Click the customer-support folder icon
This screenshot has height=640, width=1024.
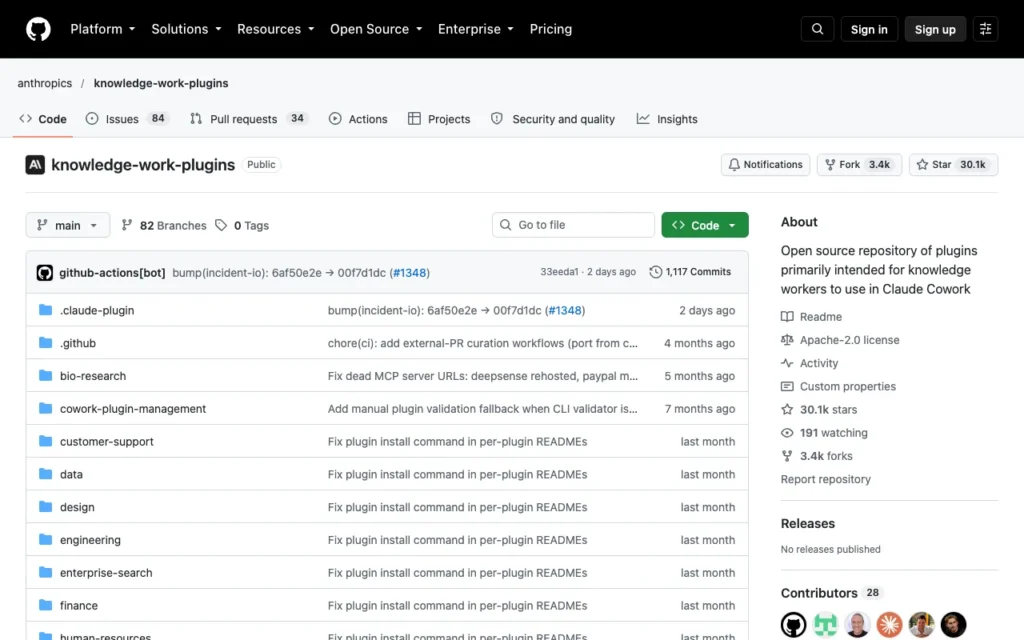[45, 441]
